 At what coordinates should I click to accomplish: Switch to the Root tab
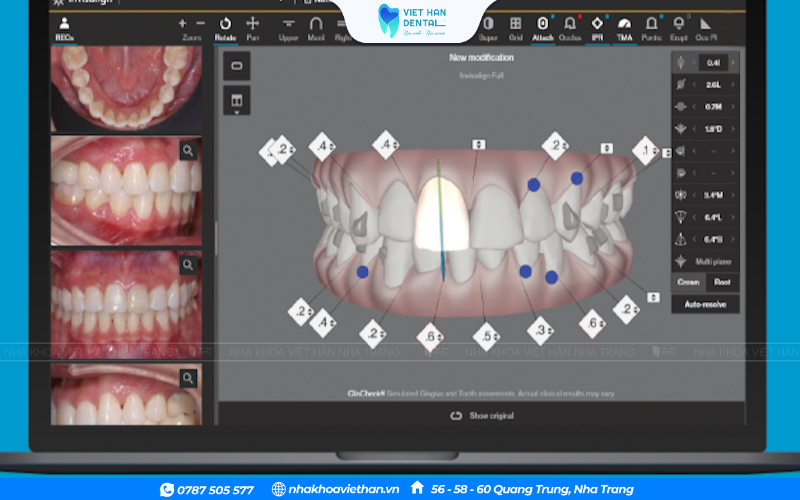click(x=722, y=282)
